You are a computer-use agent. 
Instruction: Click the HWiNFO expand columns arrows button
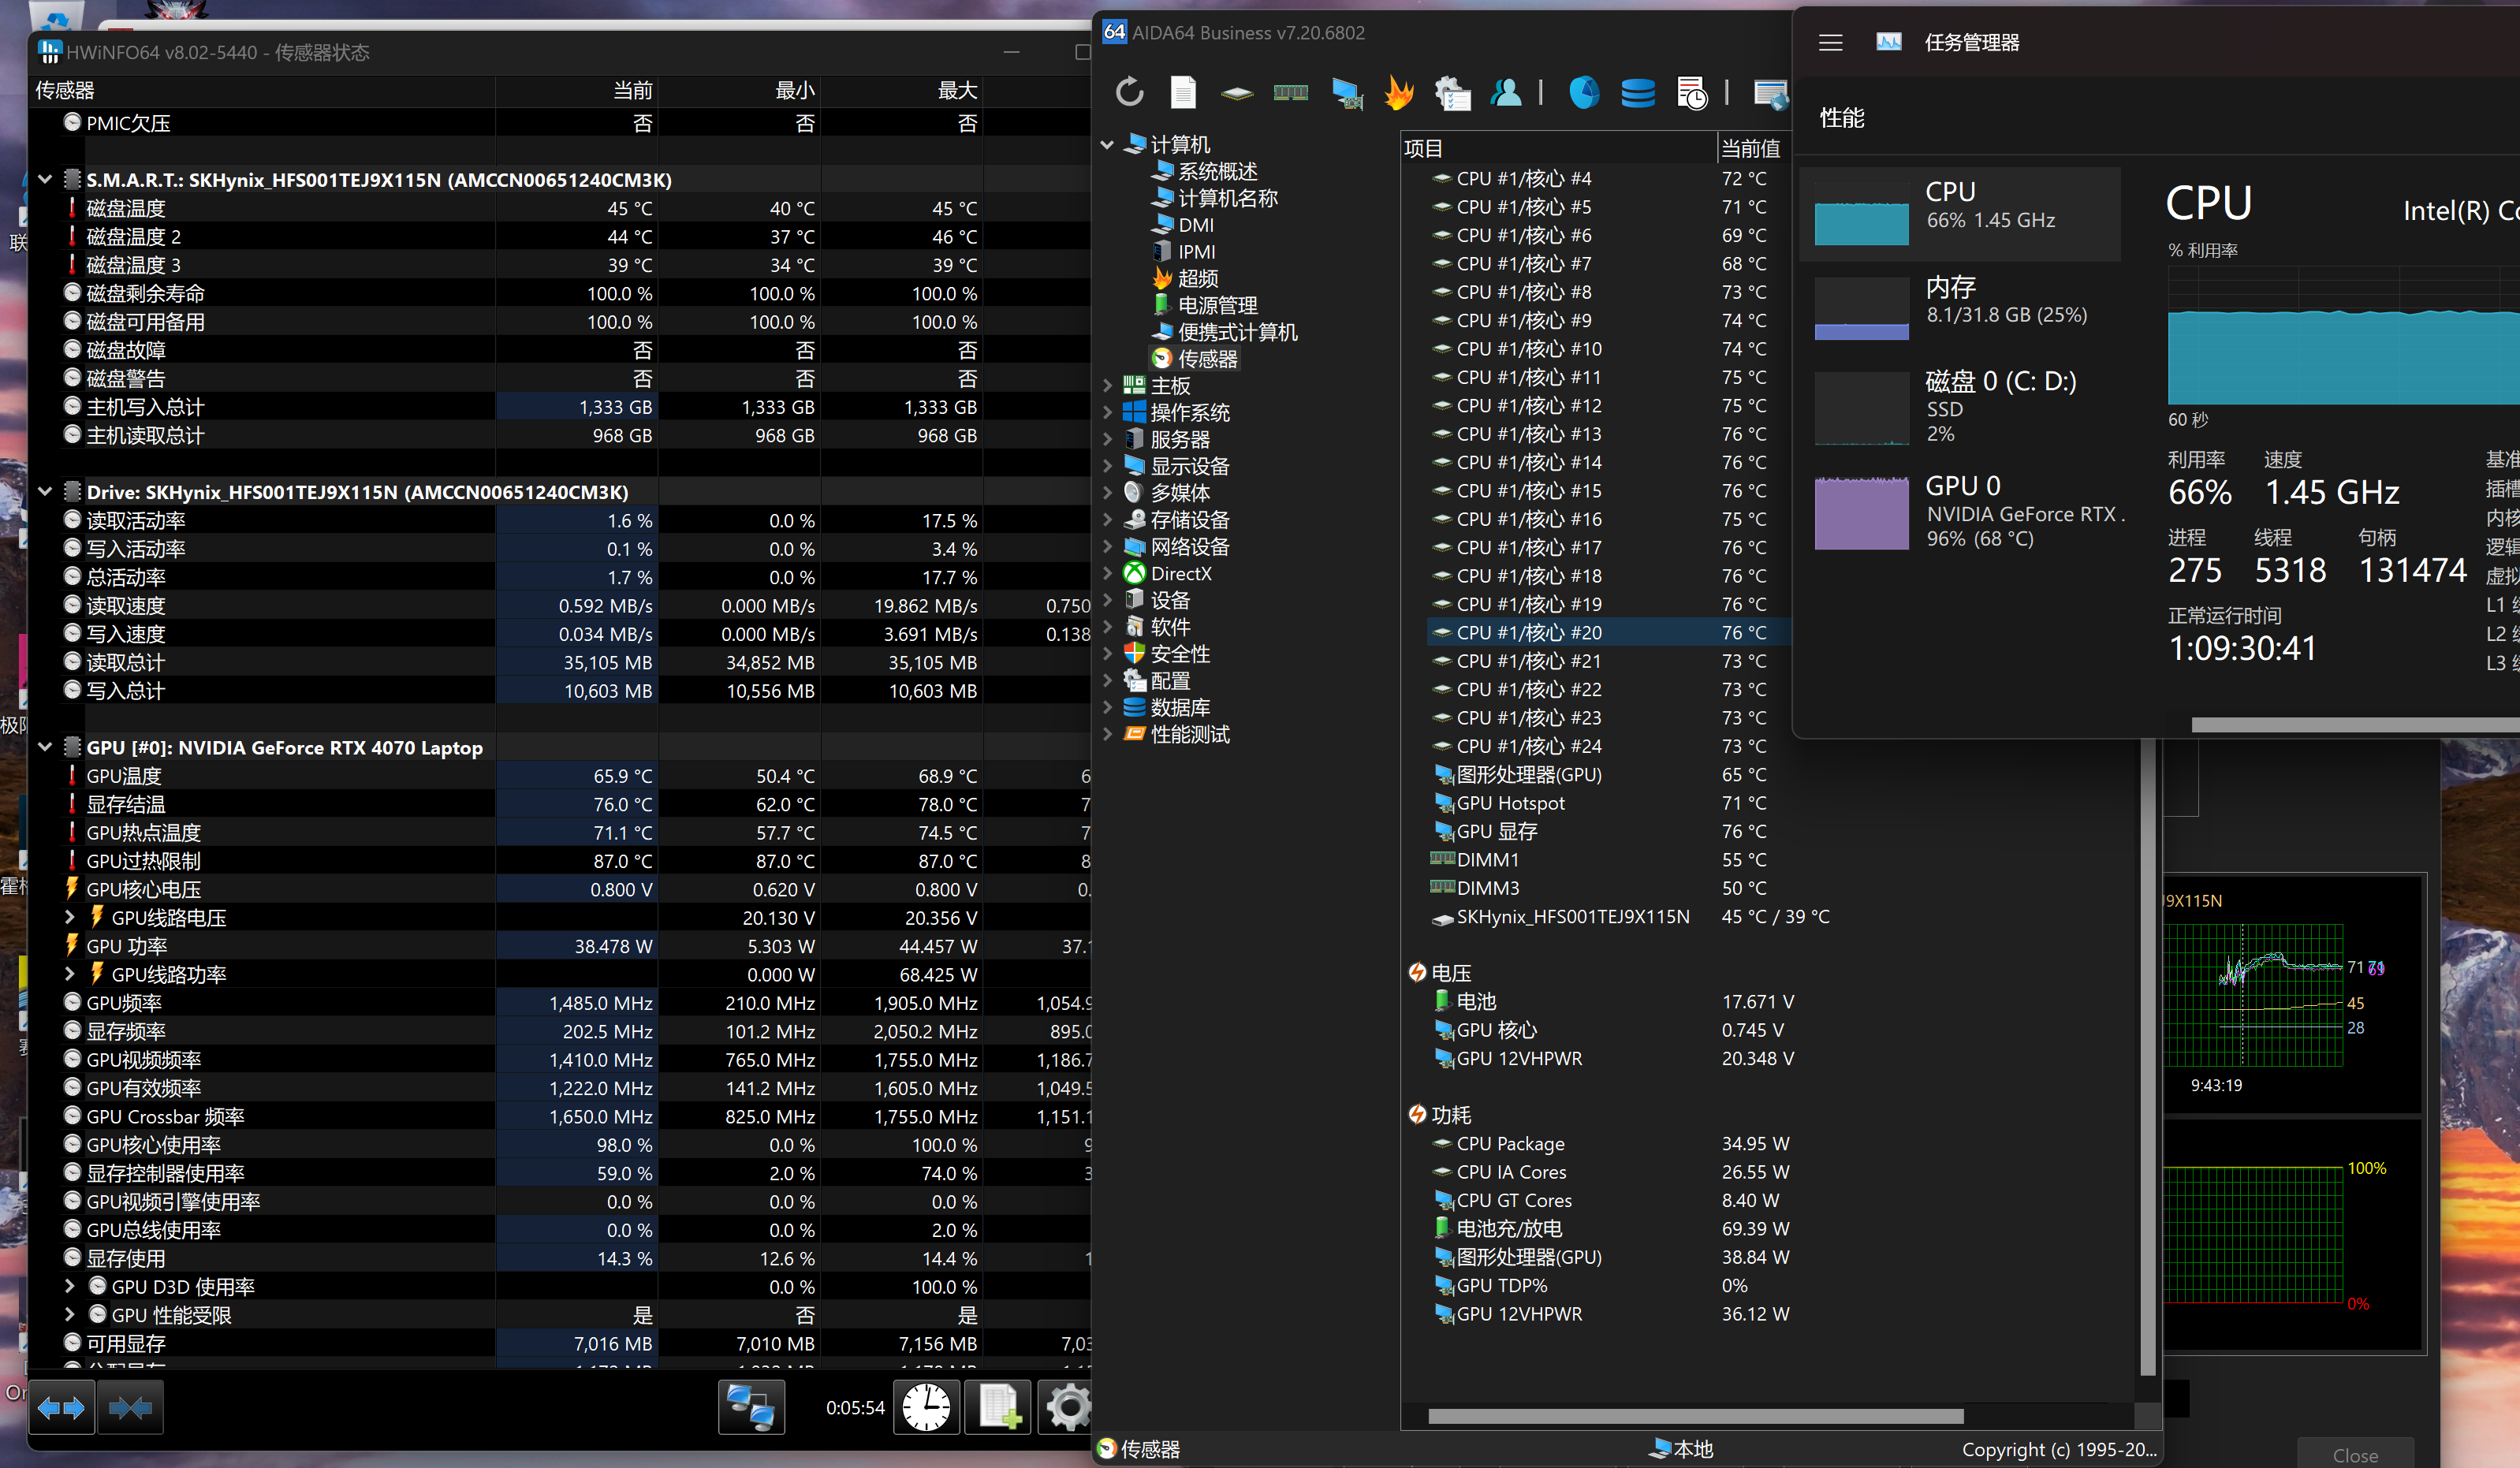click(61, 1408)
